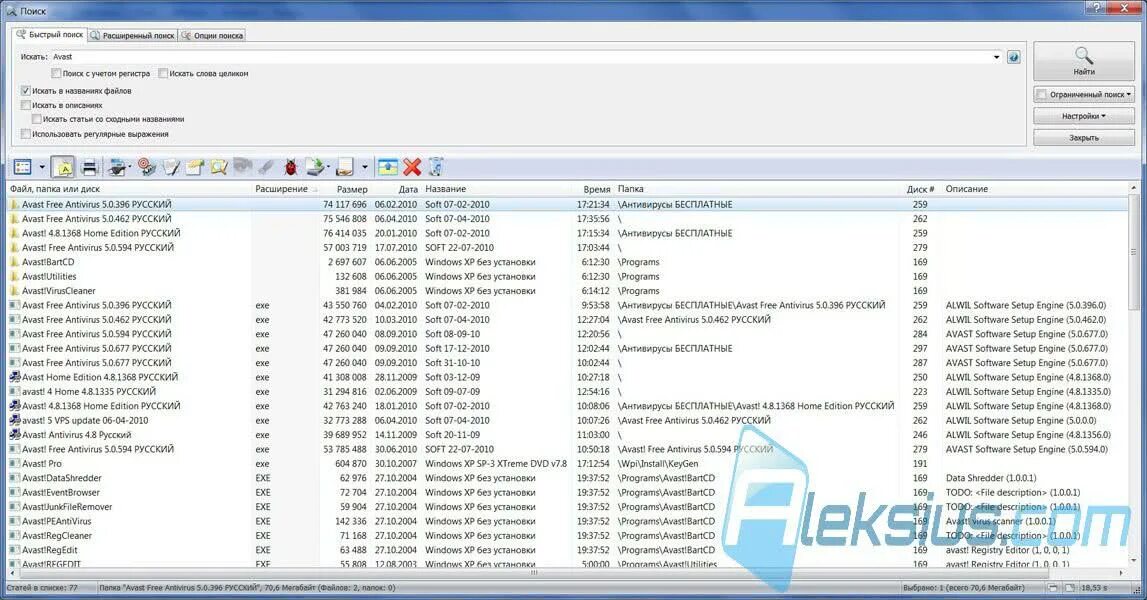Click the target bullseye toolbar icon

[x=147, y=168]
